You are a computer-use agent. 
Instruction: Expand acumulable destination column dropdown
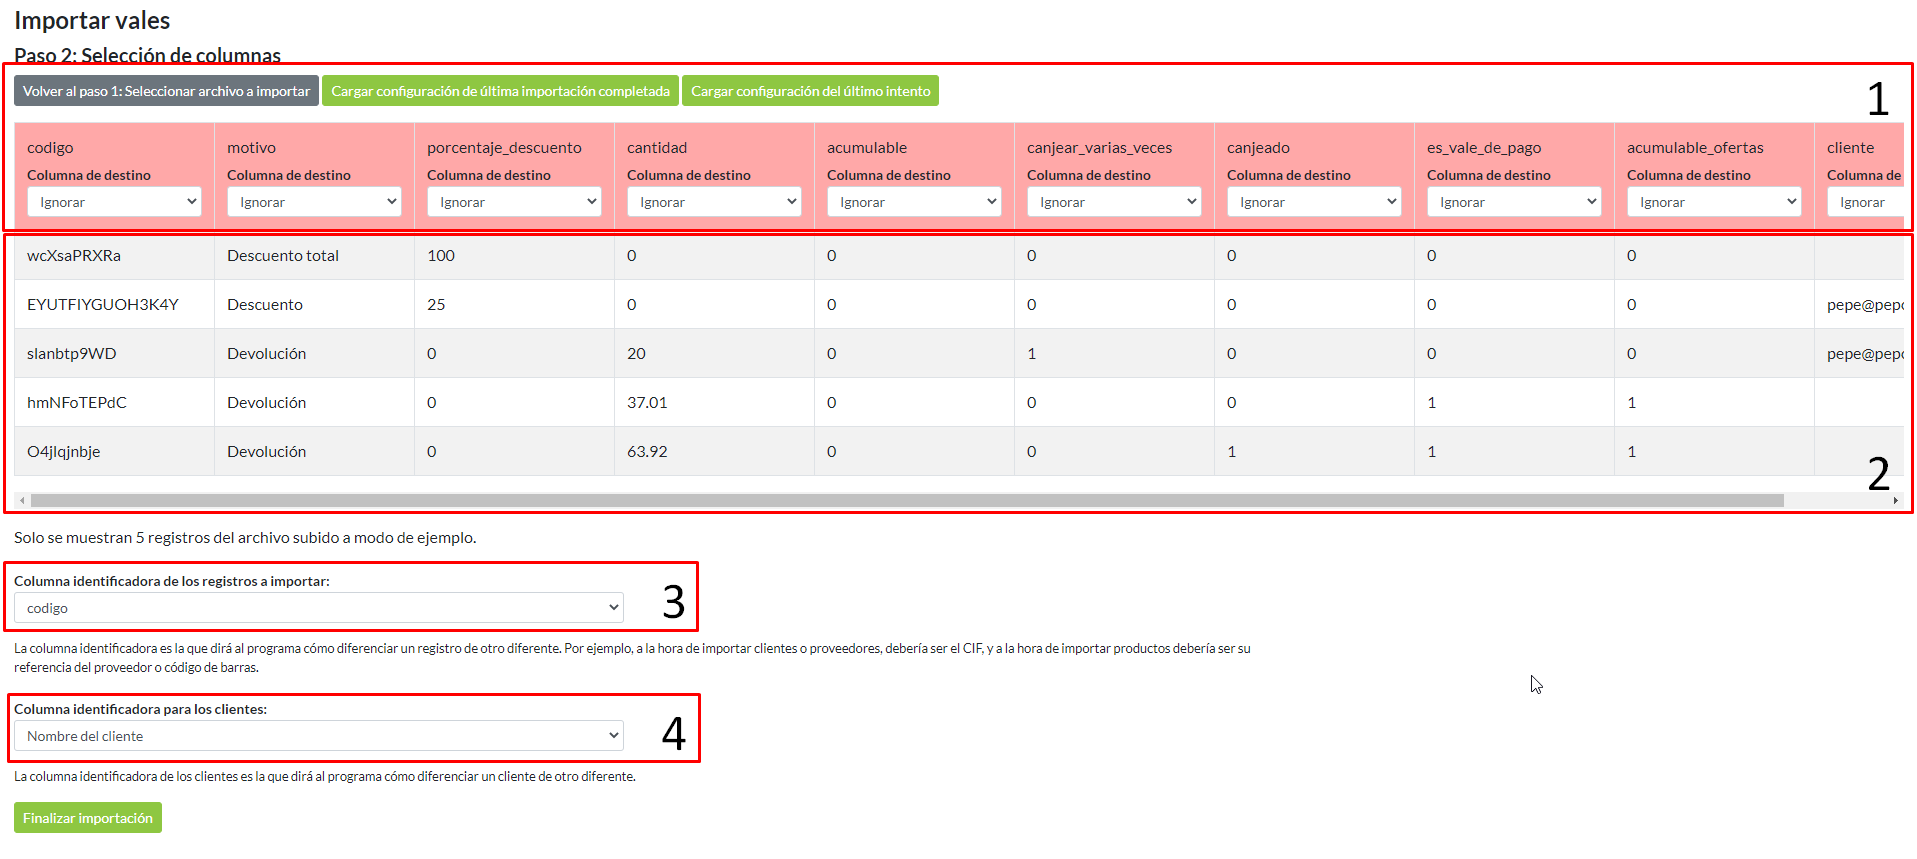914,202
